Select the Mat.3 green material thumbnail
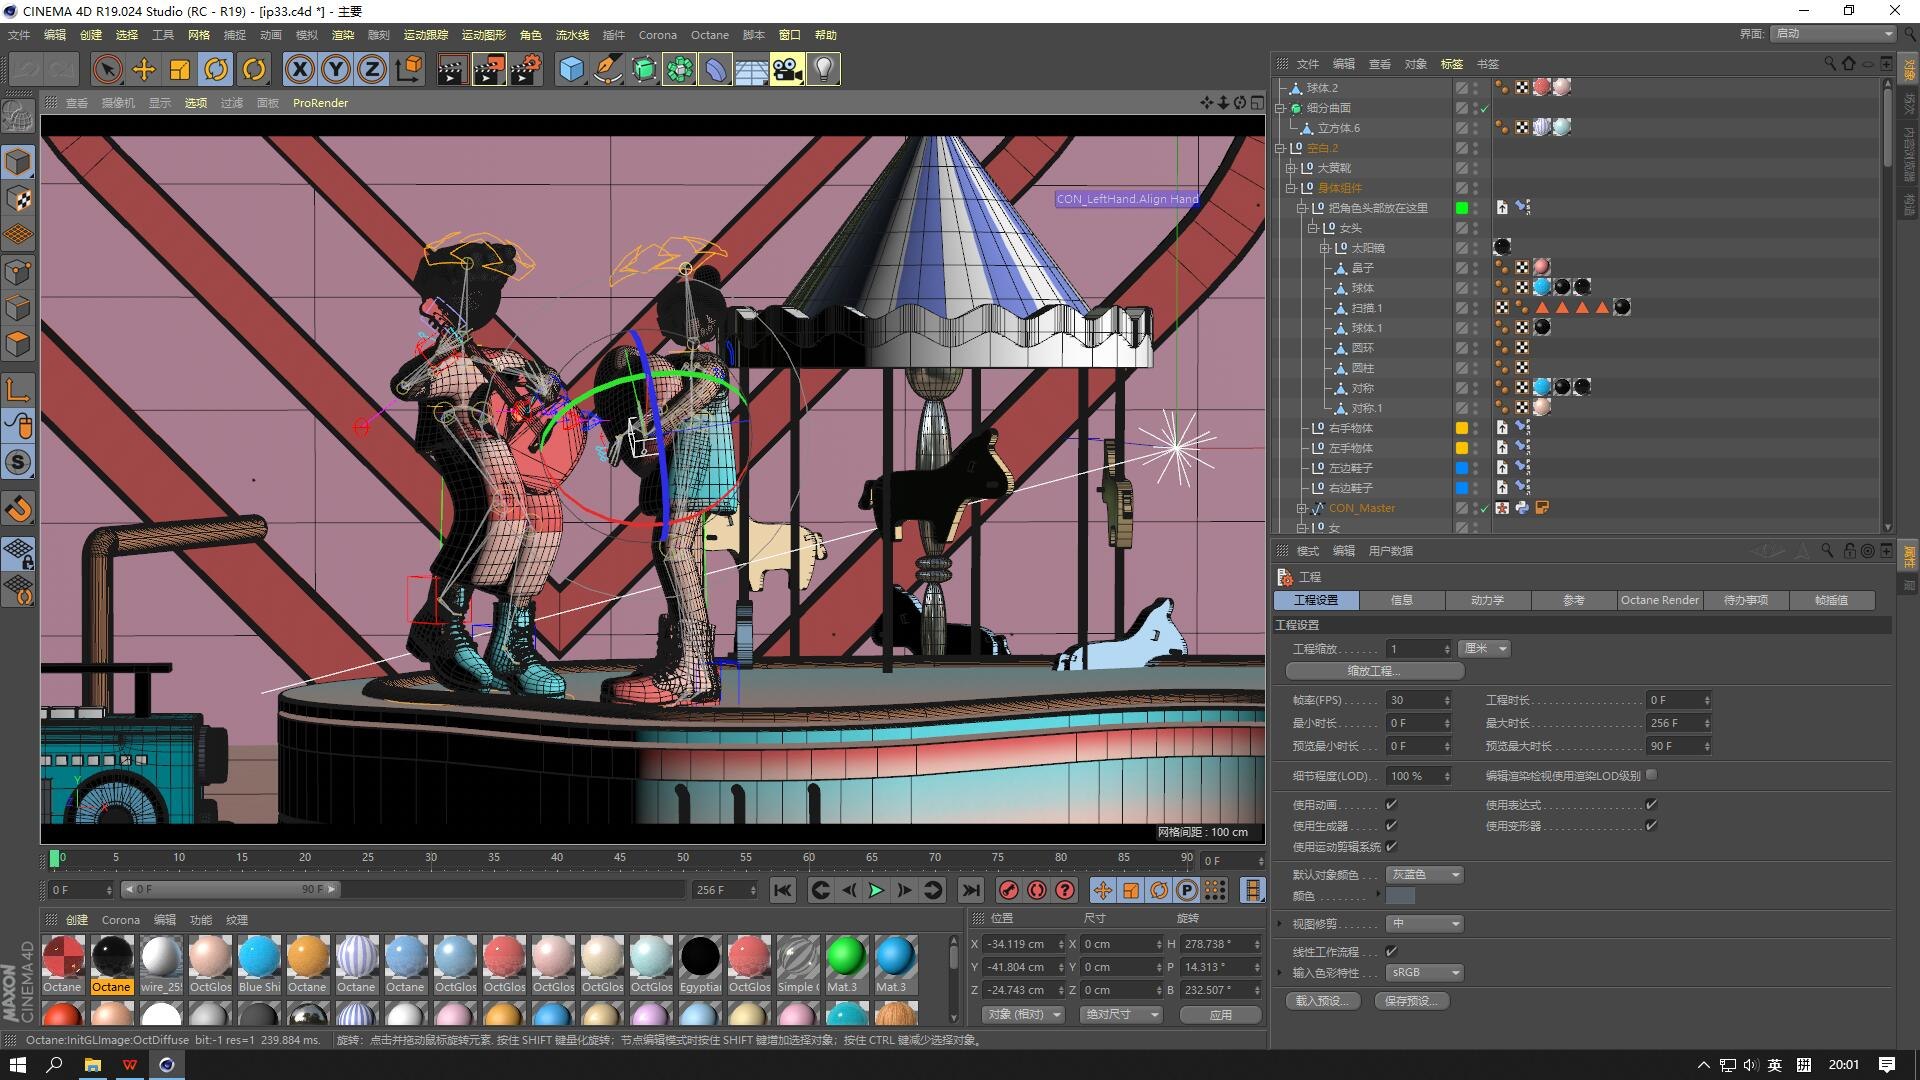The image size is (1920, 1080). (845, 957)
